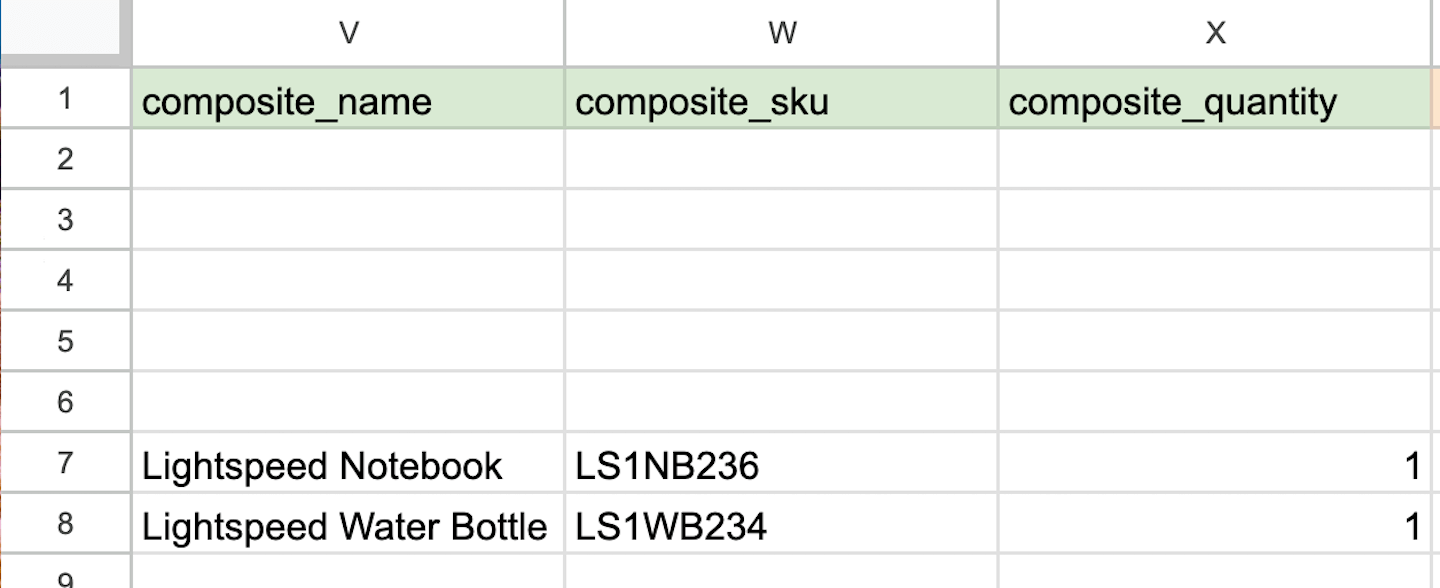Select the quantity cell for Lightspeed Water Bottle

(1214, 526)
